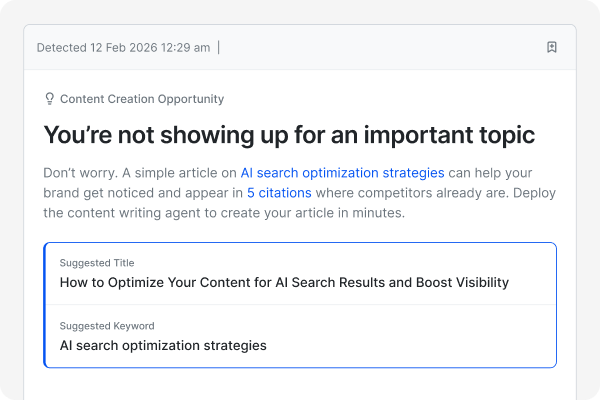
Task: Click the 'How to Optimize Your Content' title text
Action: pos(284,282)
